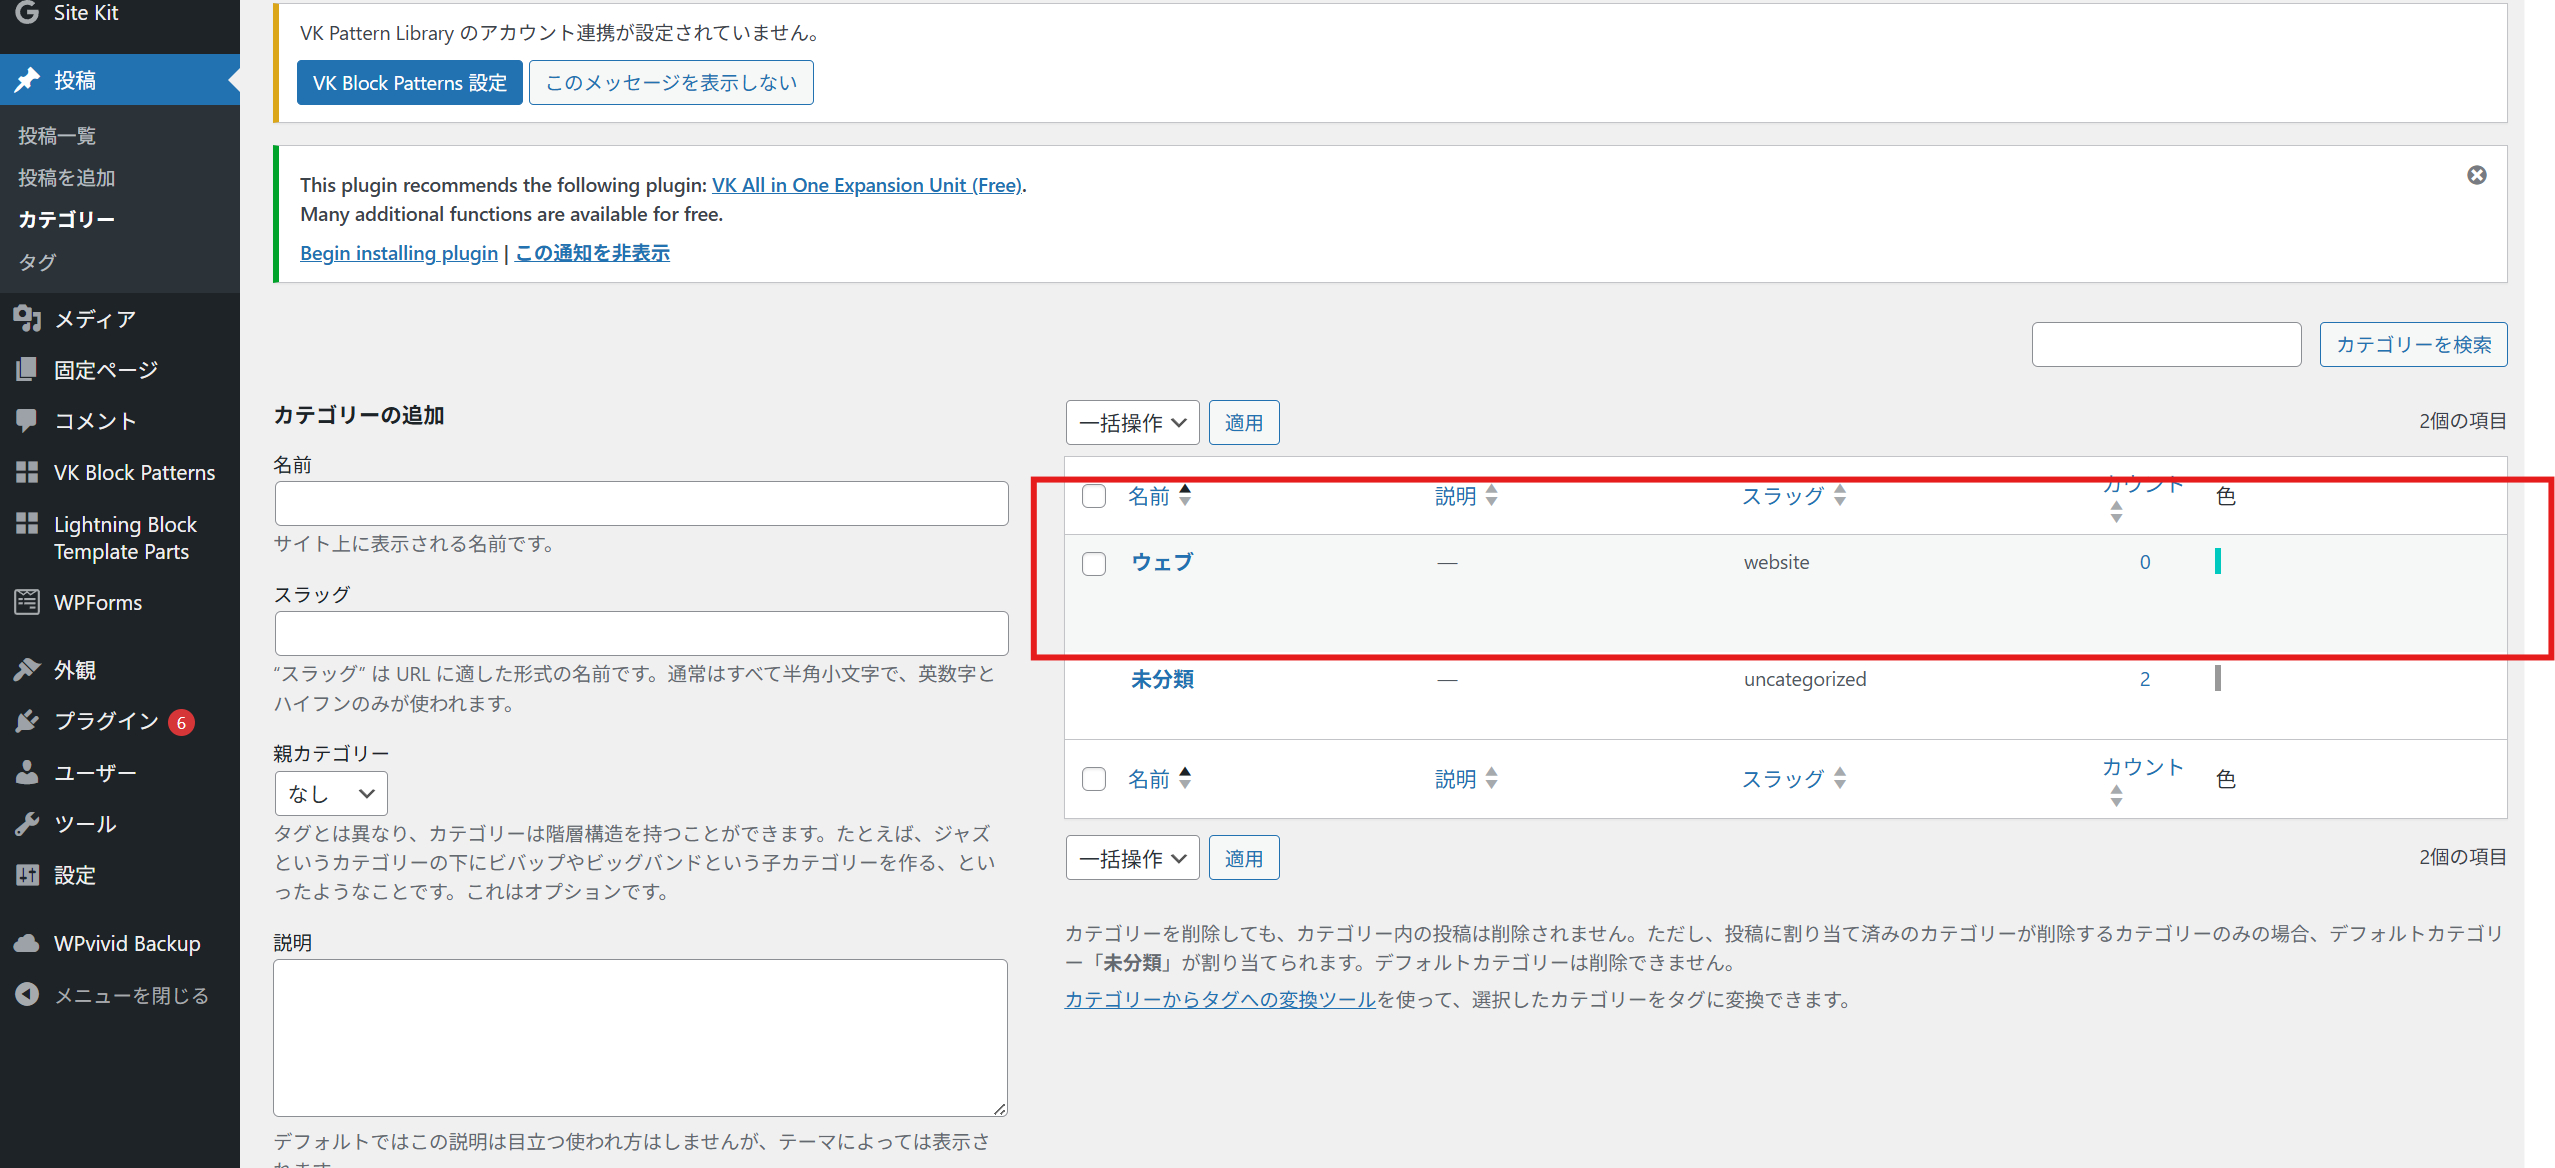2555x1168 pixels.
Task: Select all categories via header checkbox
Action: pos(1093,495)
